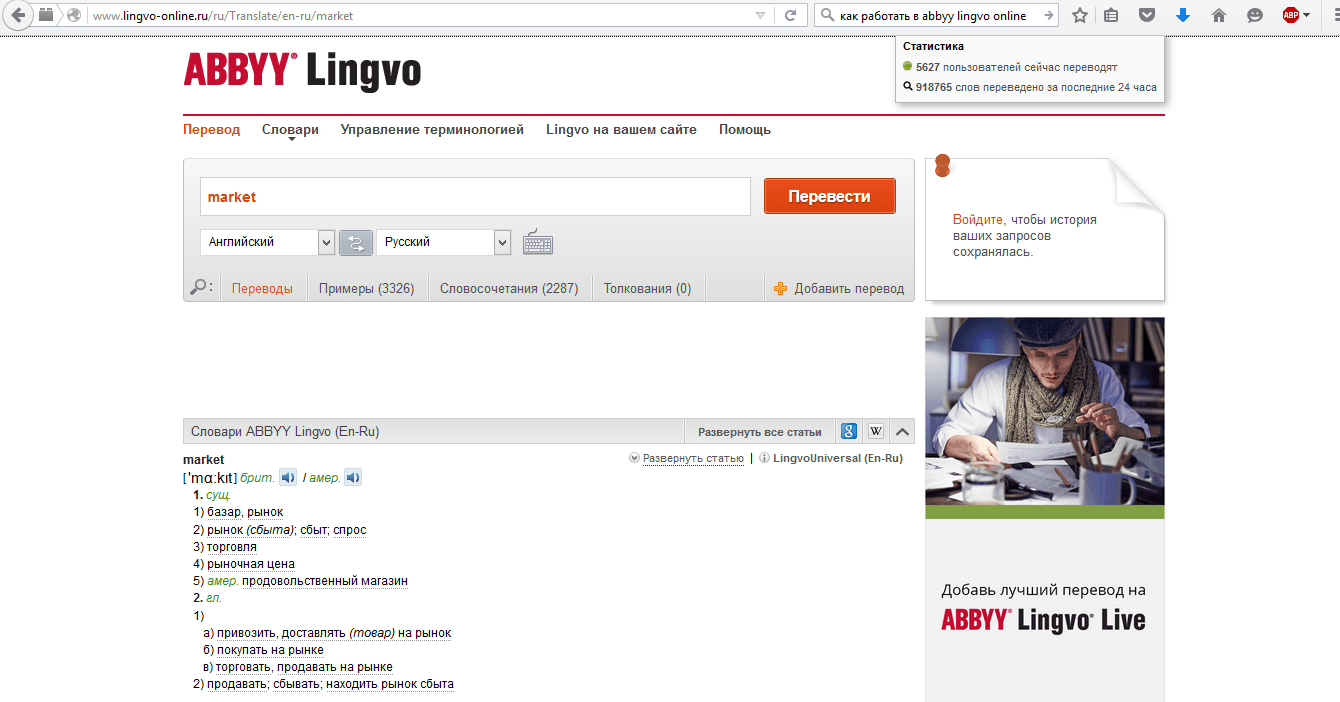
Task: Switch to the Словосочетания (2287) tab
Action: point(509,289)
